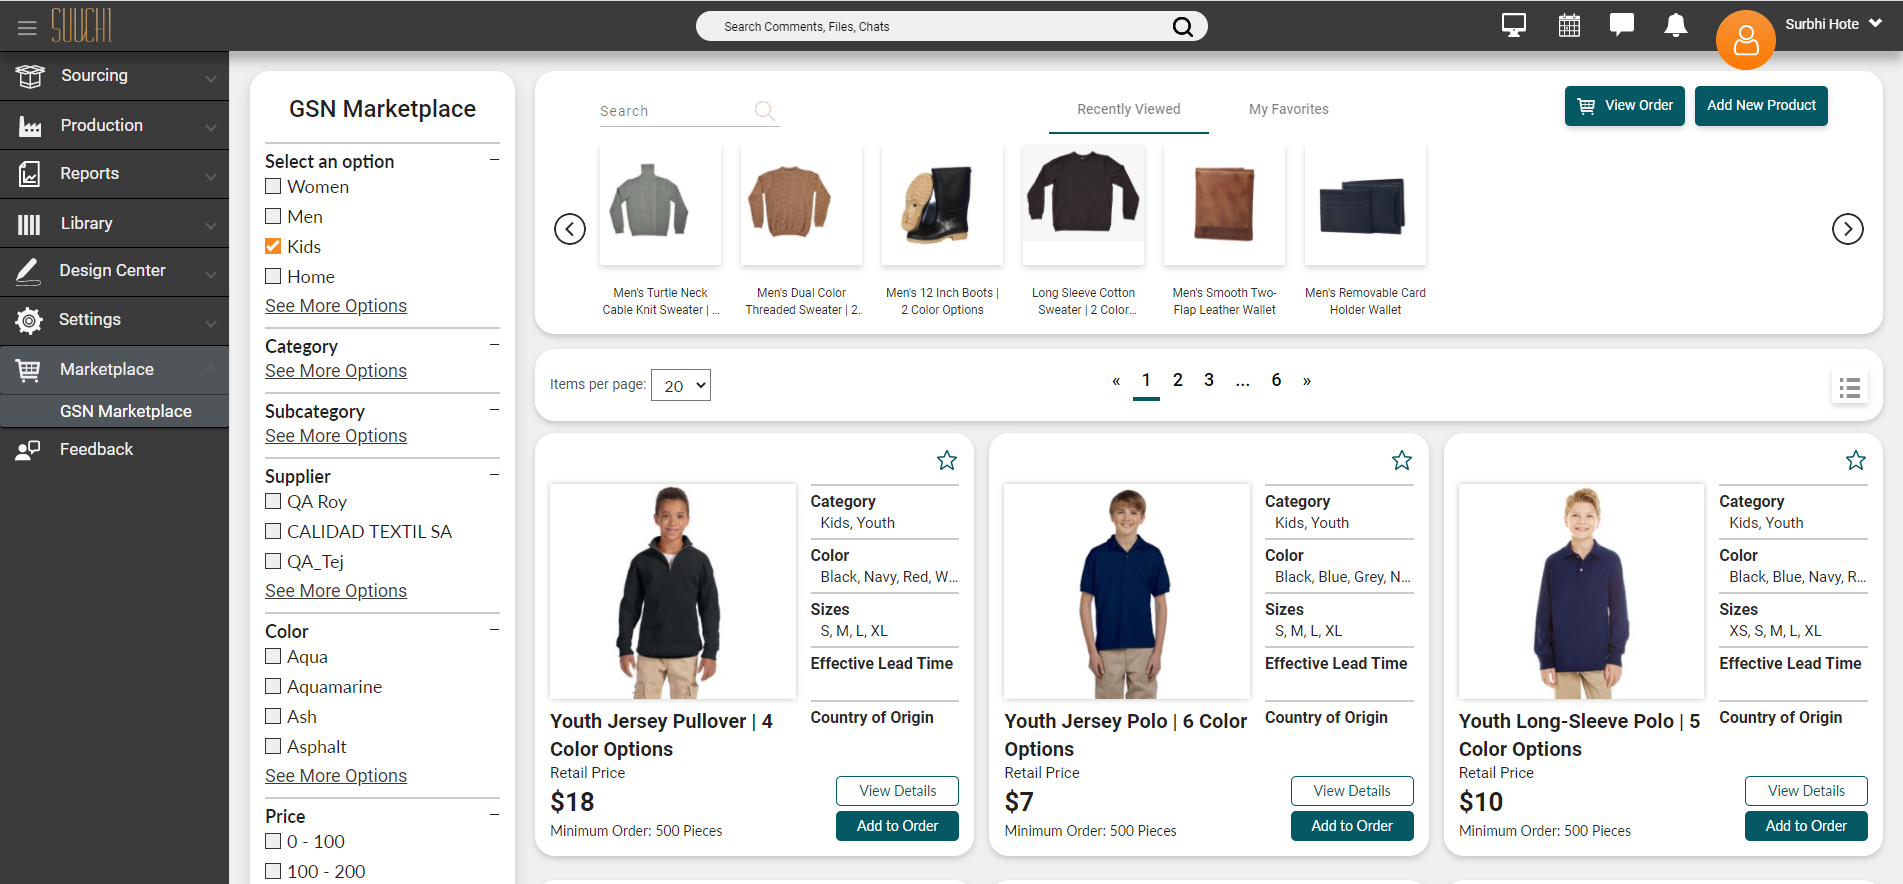Click the Sourcing box icon
This screenshot has height=884, width=1903.
pyautogui.click(x=30, y=76)
